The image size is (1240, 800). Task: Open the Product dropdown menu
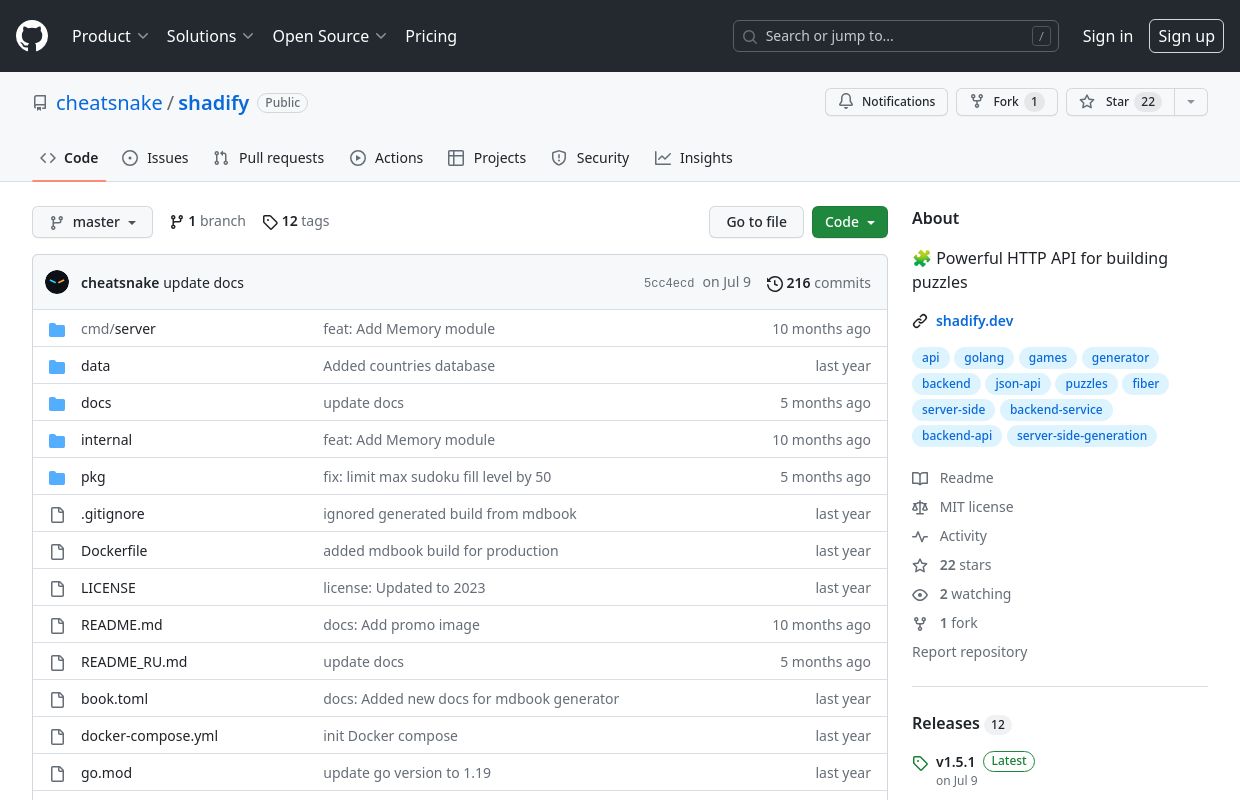(110, 36)
